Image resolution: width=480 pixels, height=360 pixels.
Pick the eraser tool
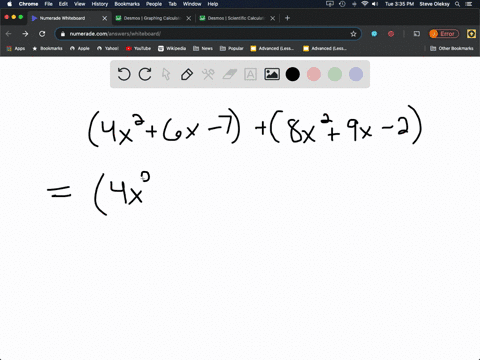230,74
